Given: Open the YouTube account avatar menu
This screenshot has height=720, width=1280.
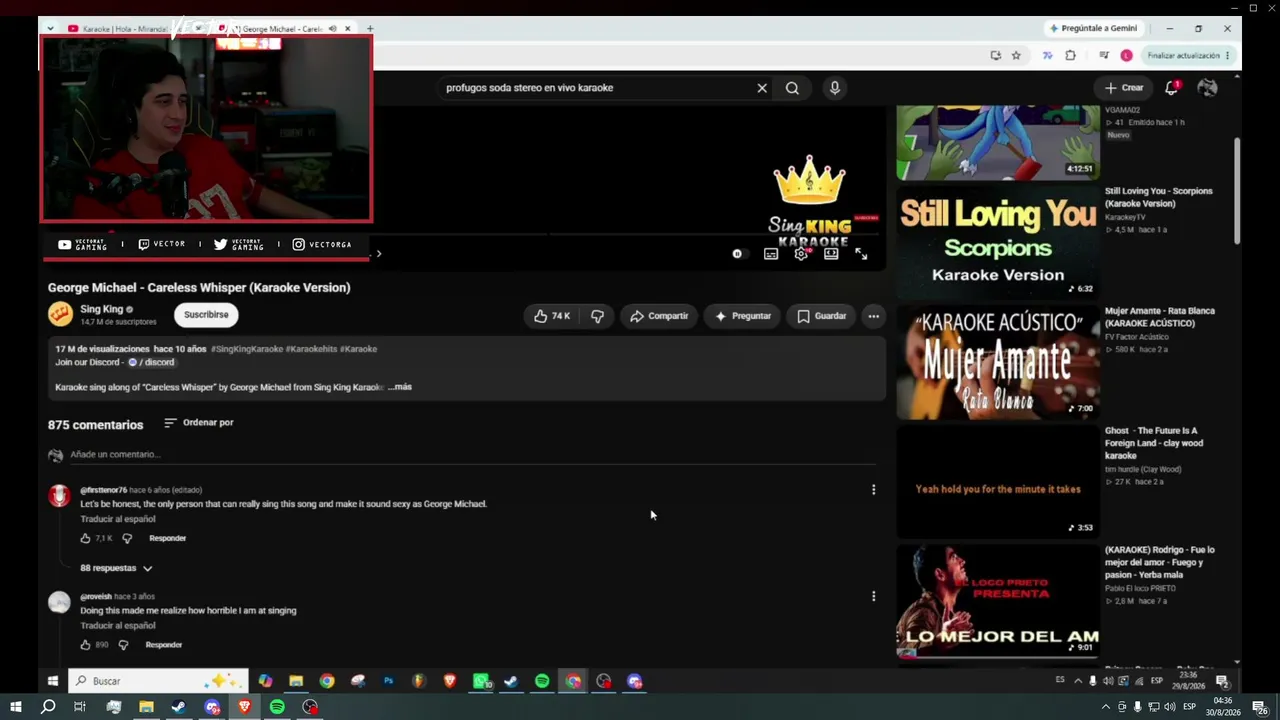Looking at the screenshot, I should click(x=1207, y=88).
